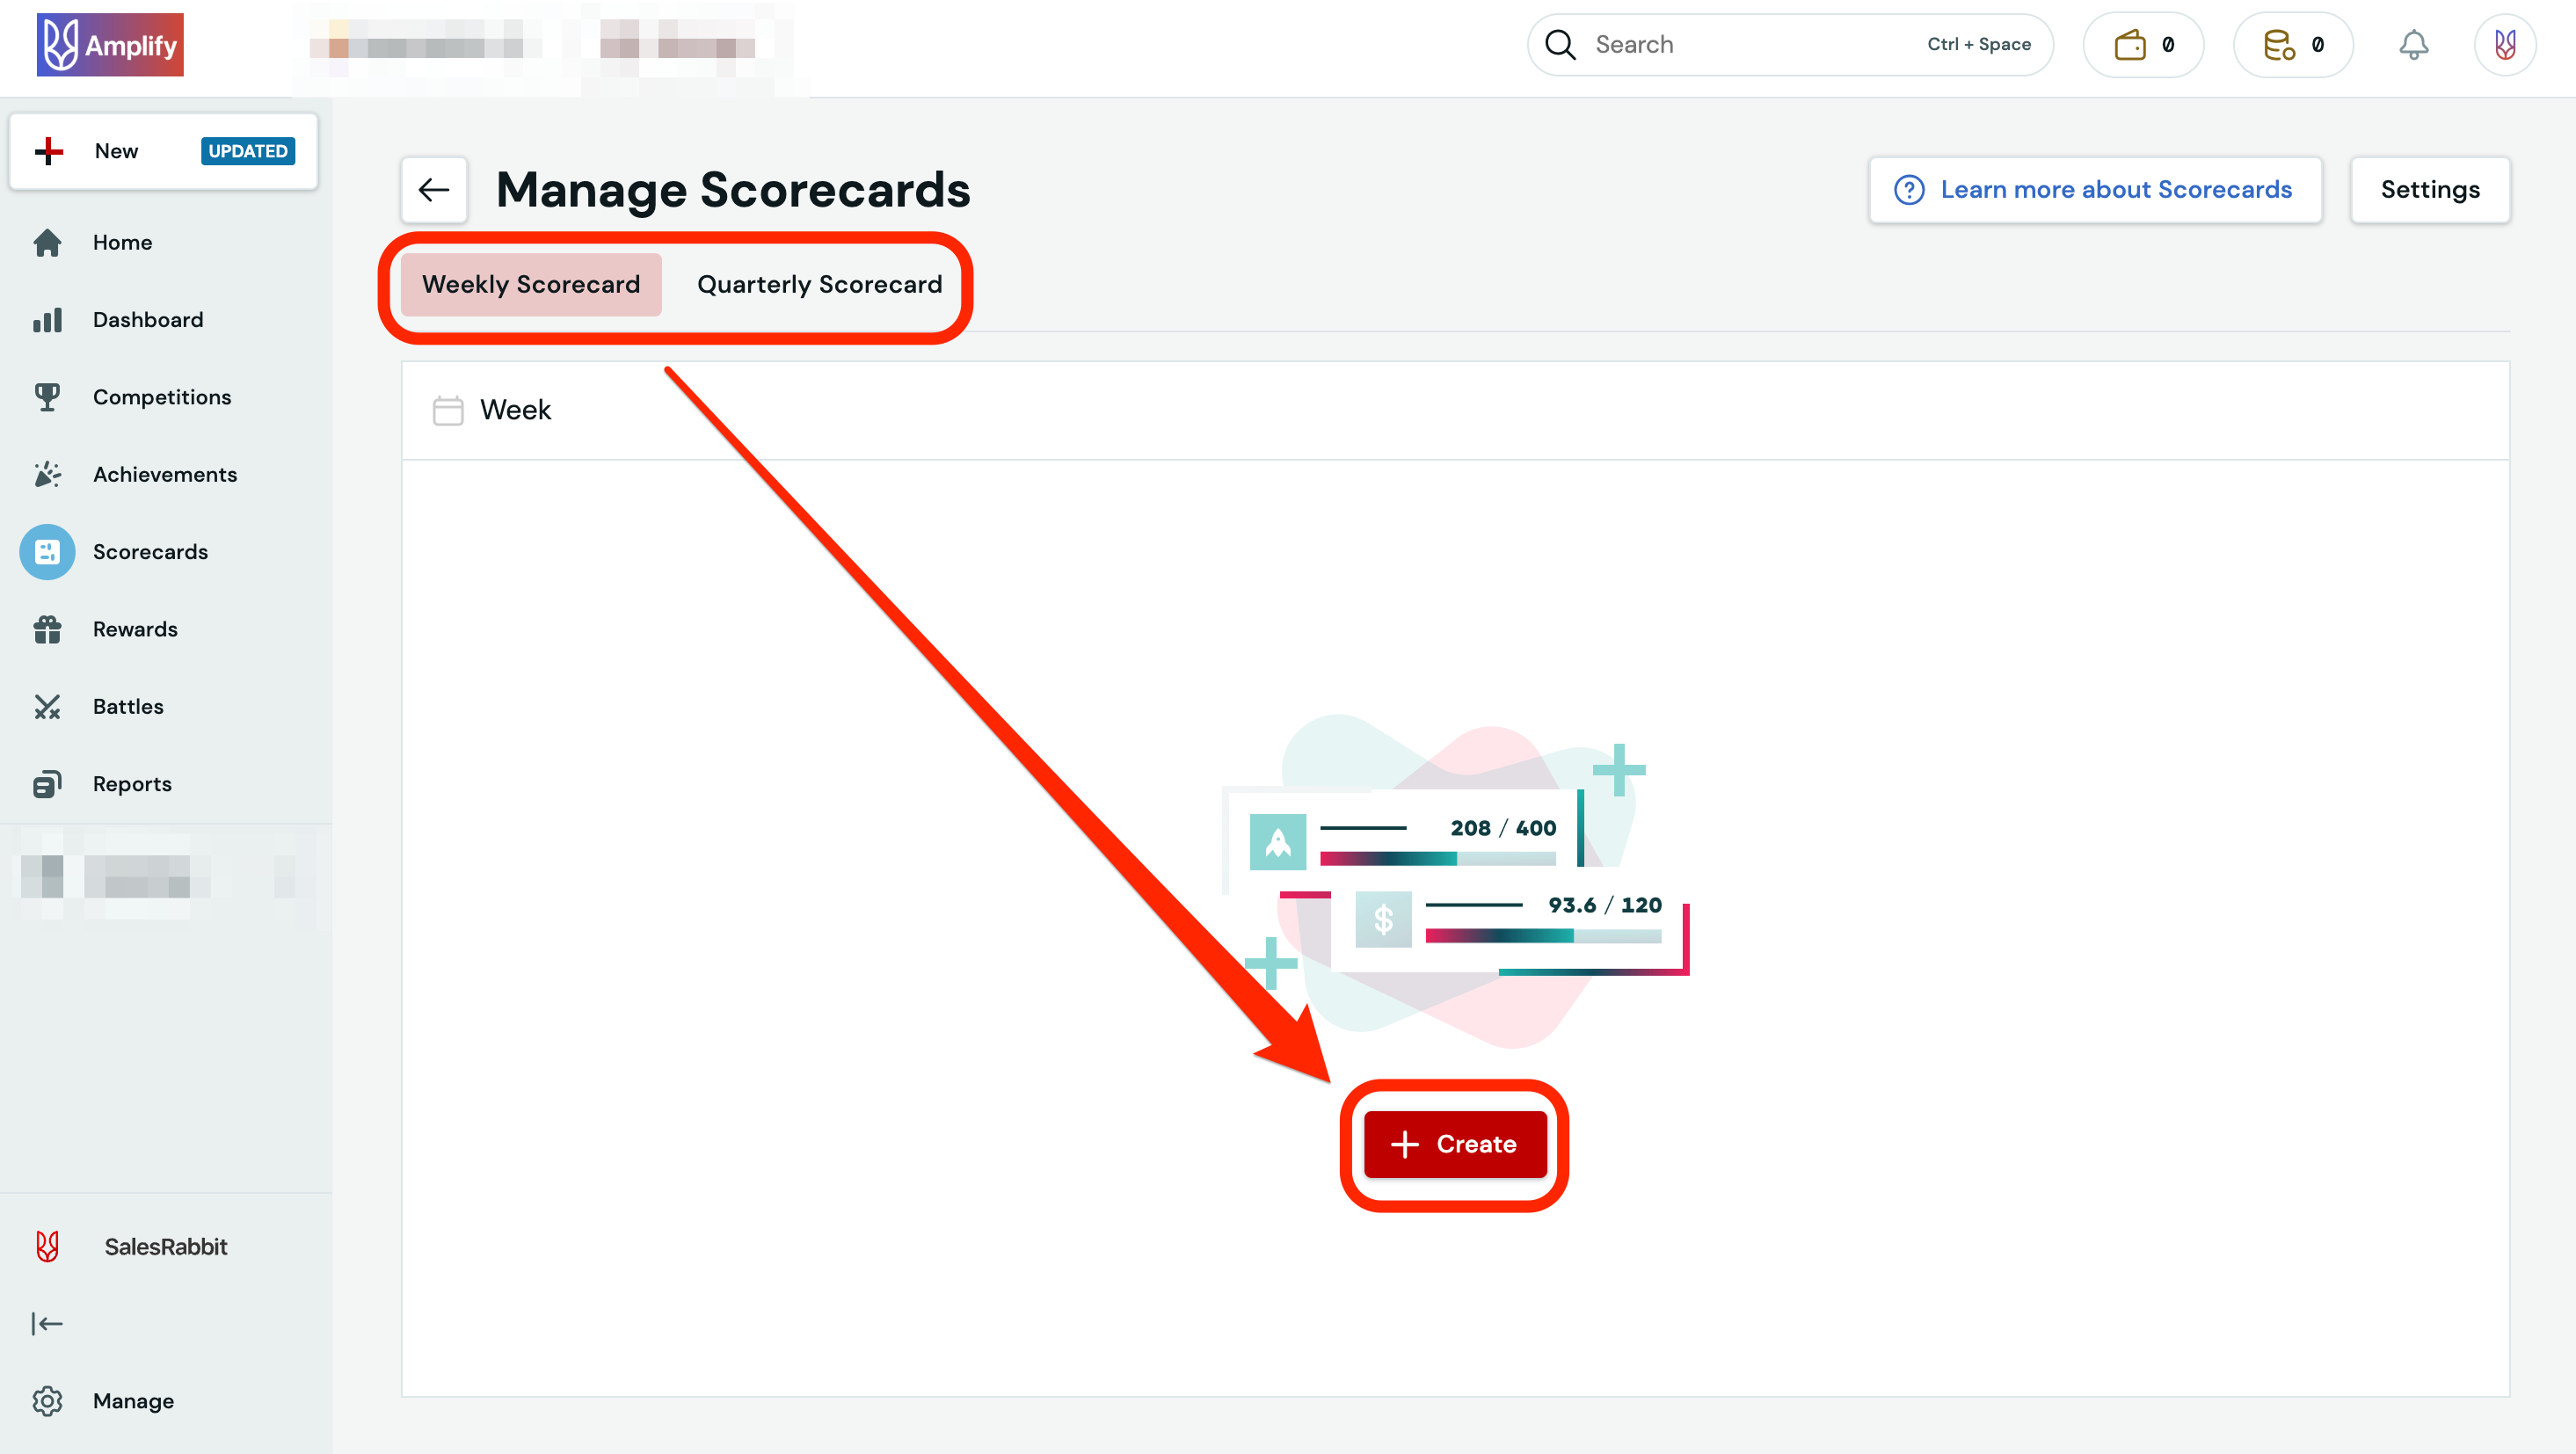The image size is (2576, 1454).
Task: Open the Competitions trophy icon
Action: (x=47, y=396)
